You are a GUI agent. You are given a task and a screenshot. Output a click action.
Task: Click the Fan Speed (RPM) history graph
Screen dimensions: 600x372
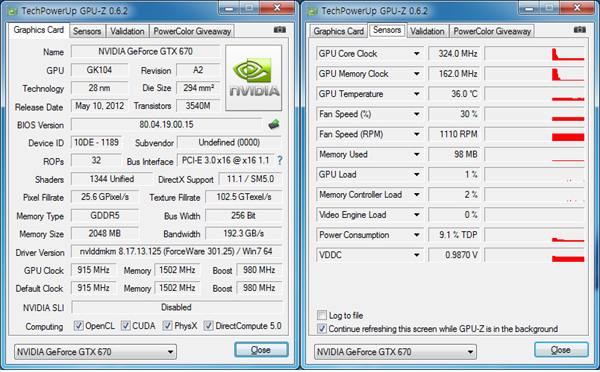tap(535, 134)
